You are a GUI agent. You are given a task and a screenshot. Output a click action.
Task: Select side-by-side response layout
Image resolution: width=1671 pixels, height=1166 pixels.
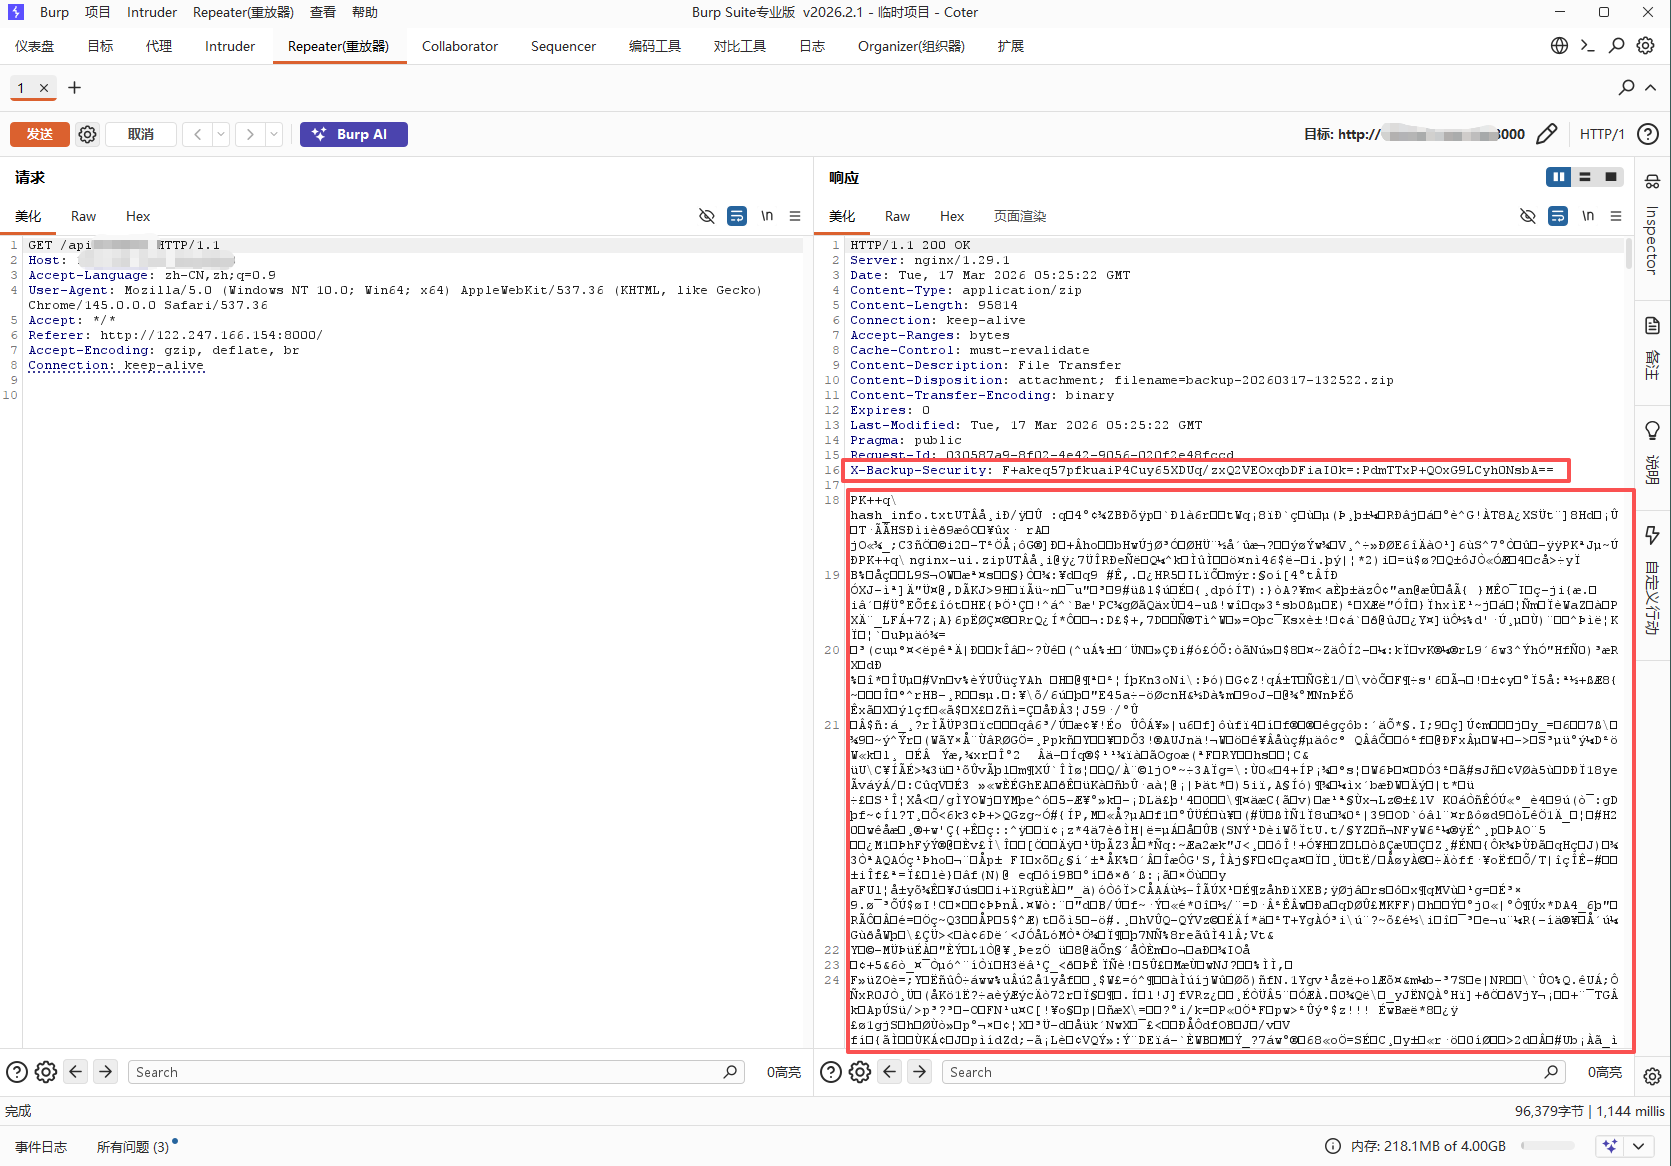point(1558,177)
